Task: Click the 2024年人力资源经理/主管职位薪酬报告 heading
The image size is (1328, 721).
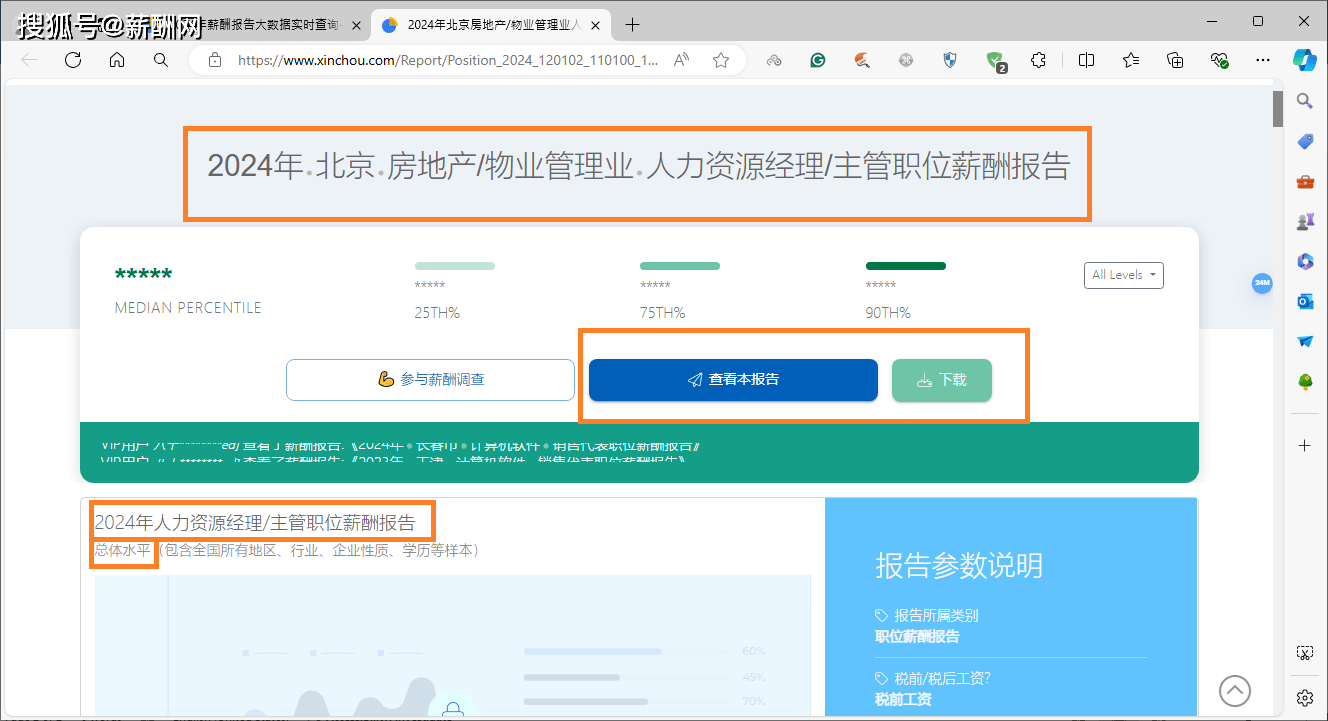Action: (x=255, y=522)
